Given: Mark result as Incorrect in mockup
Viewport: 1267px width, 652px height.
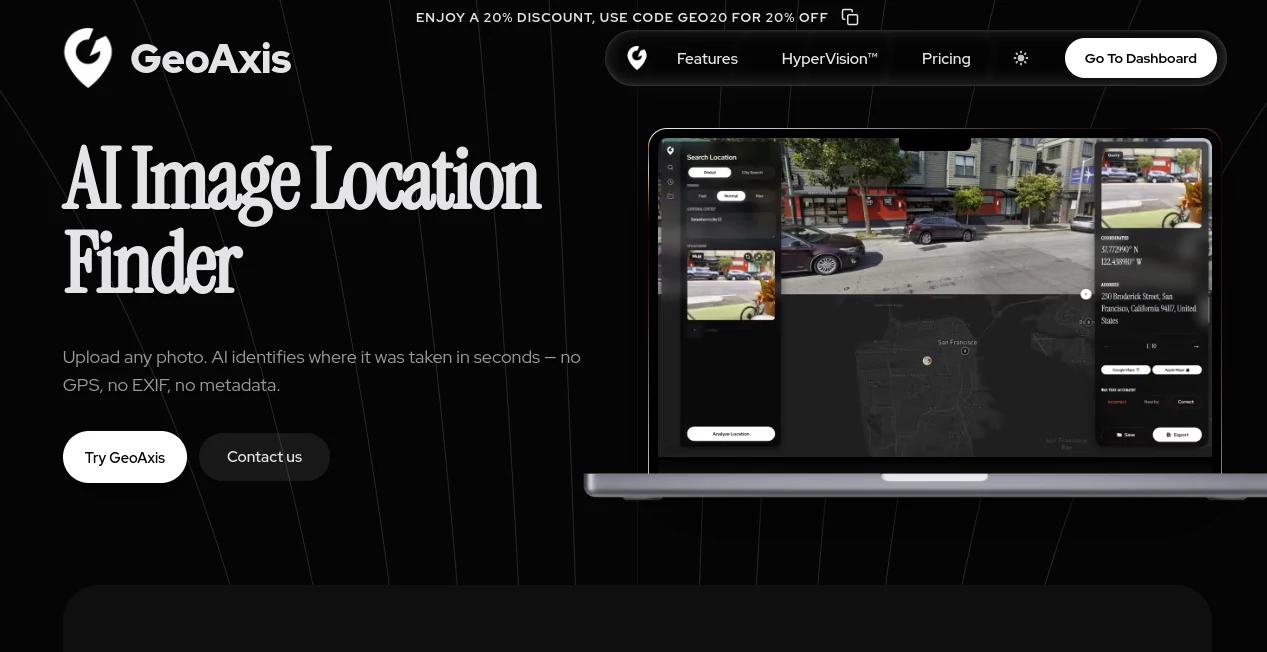Looking at the screenshot, I should pyautogui.click(x=1117, y=402).
